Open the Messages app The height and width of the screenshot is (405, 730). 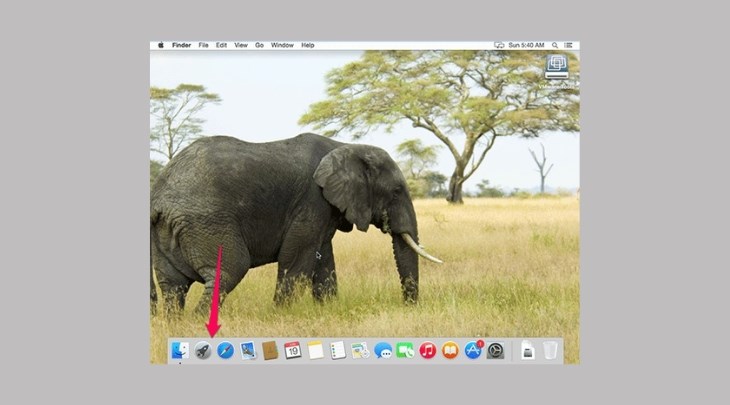(383, 351)
